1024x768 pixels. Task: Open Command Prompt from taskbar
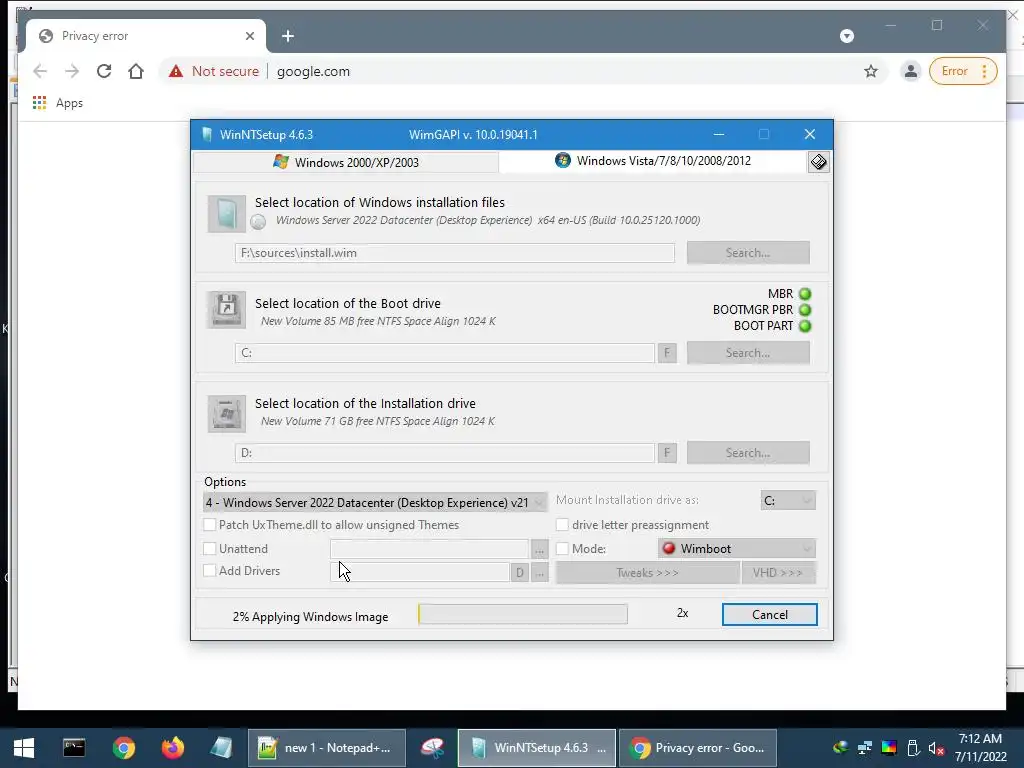pos(74,748)
